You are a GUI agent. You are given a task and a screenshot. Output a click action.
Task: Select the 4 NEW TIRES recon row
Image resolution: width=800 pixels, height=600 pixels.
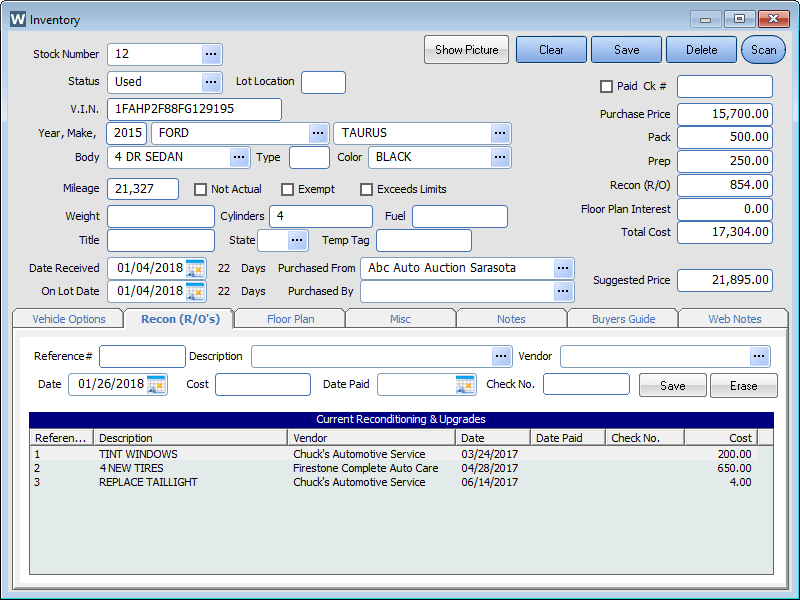tap(393, 468)
